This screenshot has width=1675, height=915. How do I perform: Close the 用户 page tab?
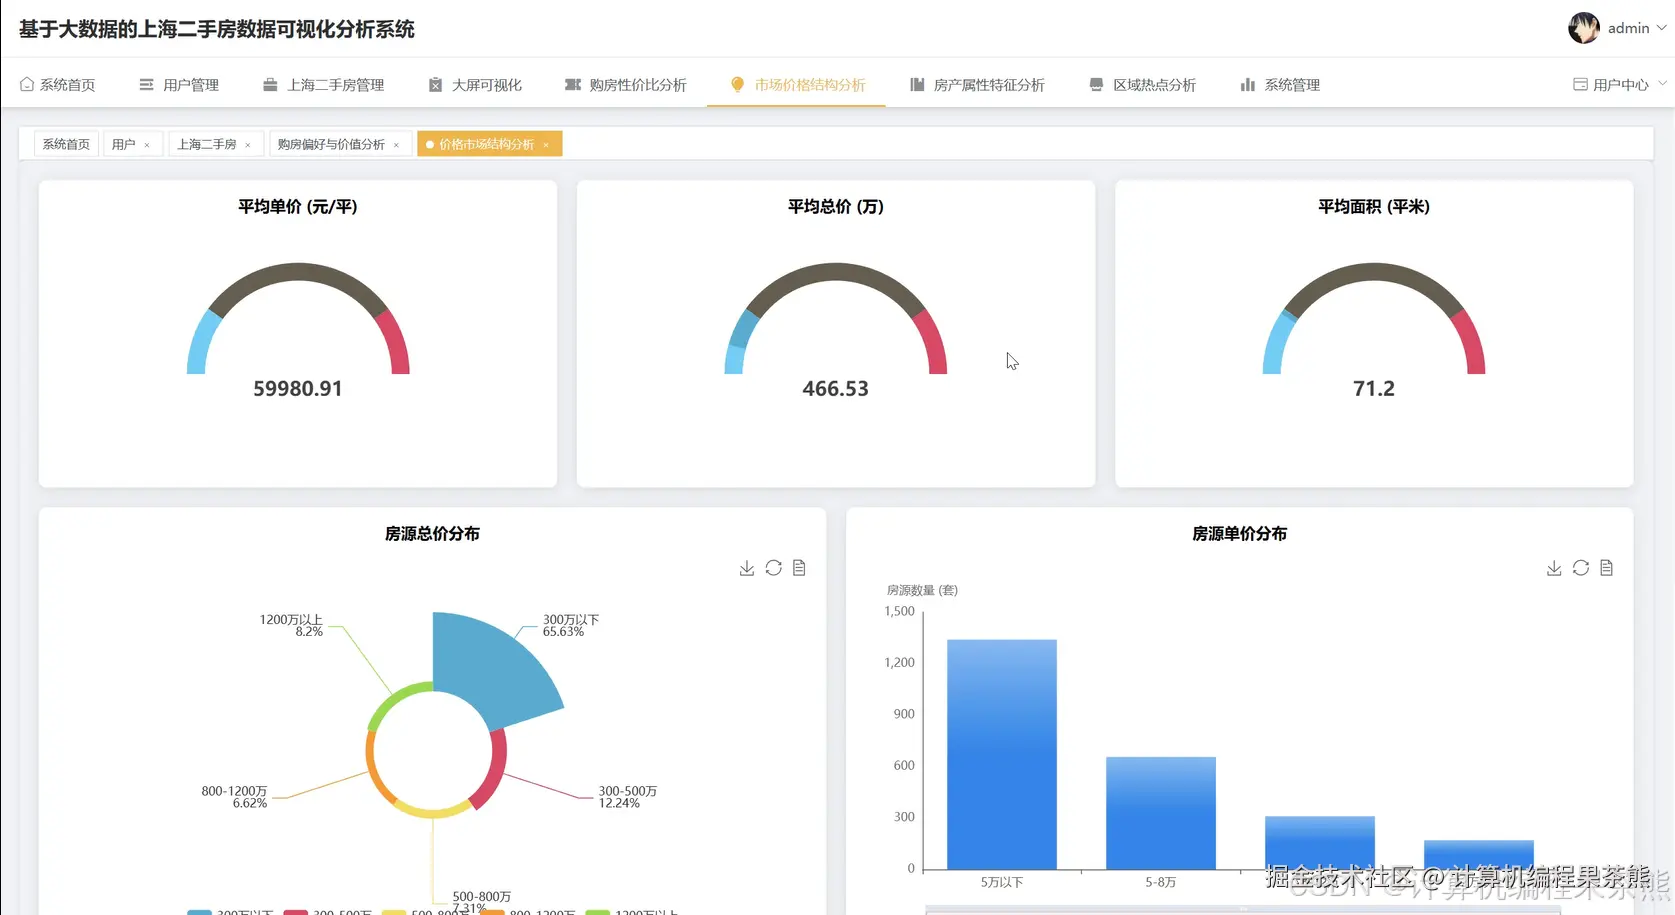[x=147, y=145]
